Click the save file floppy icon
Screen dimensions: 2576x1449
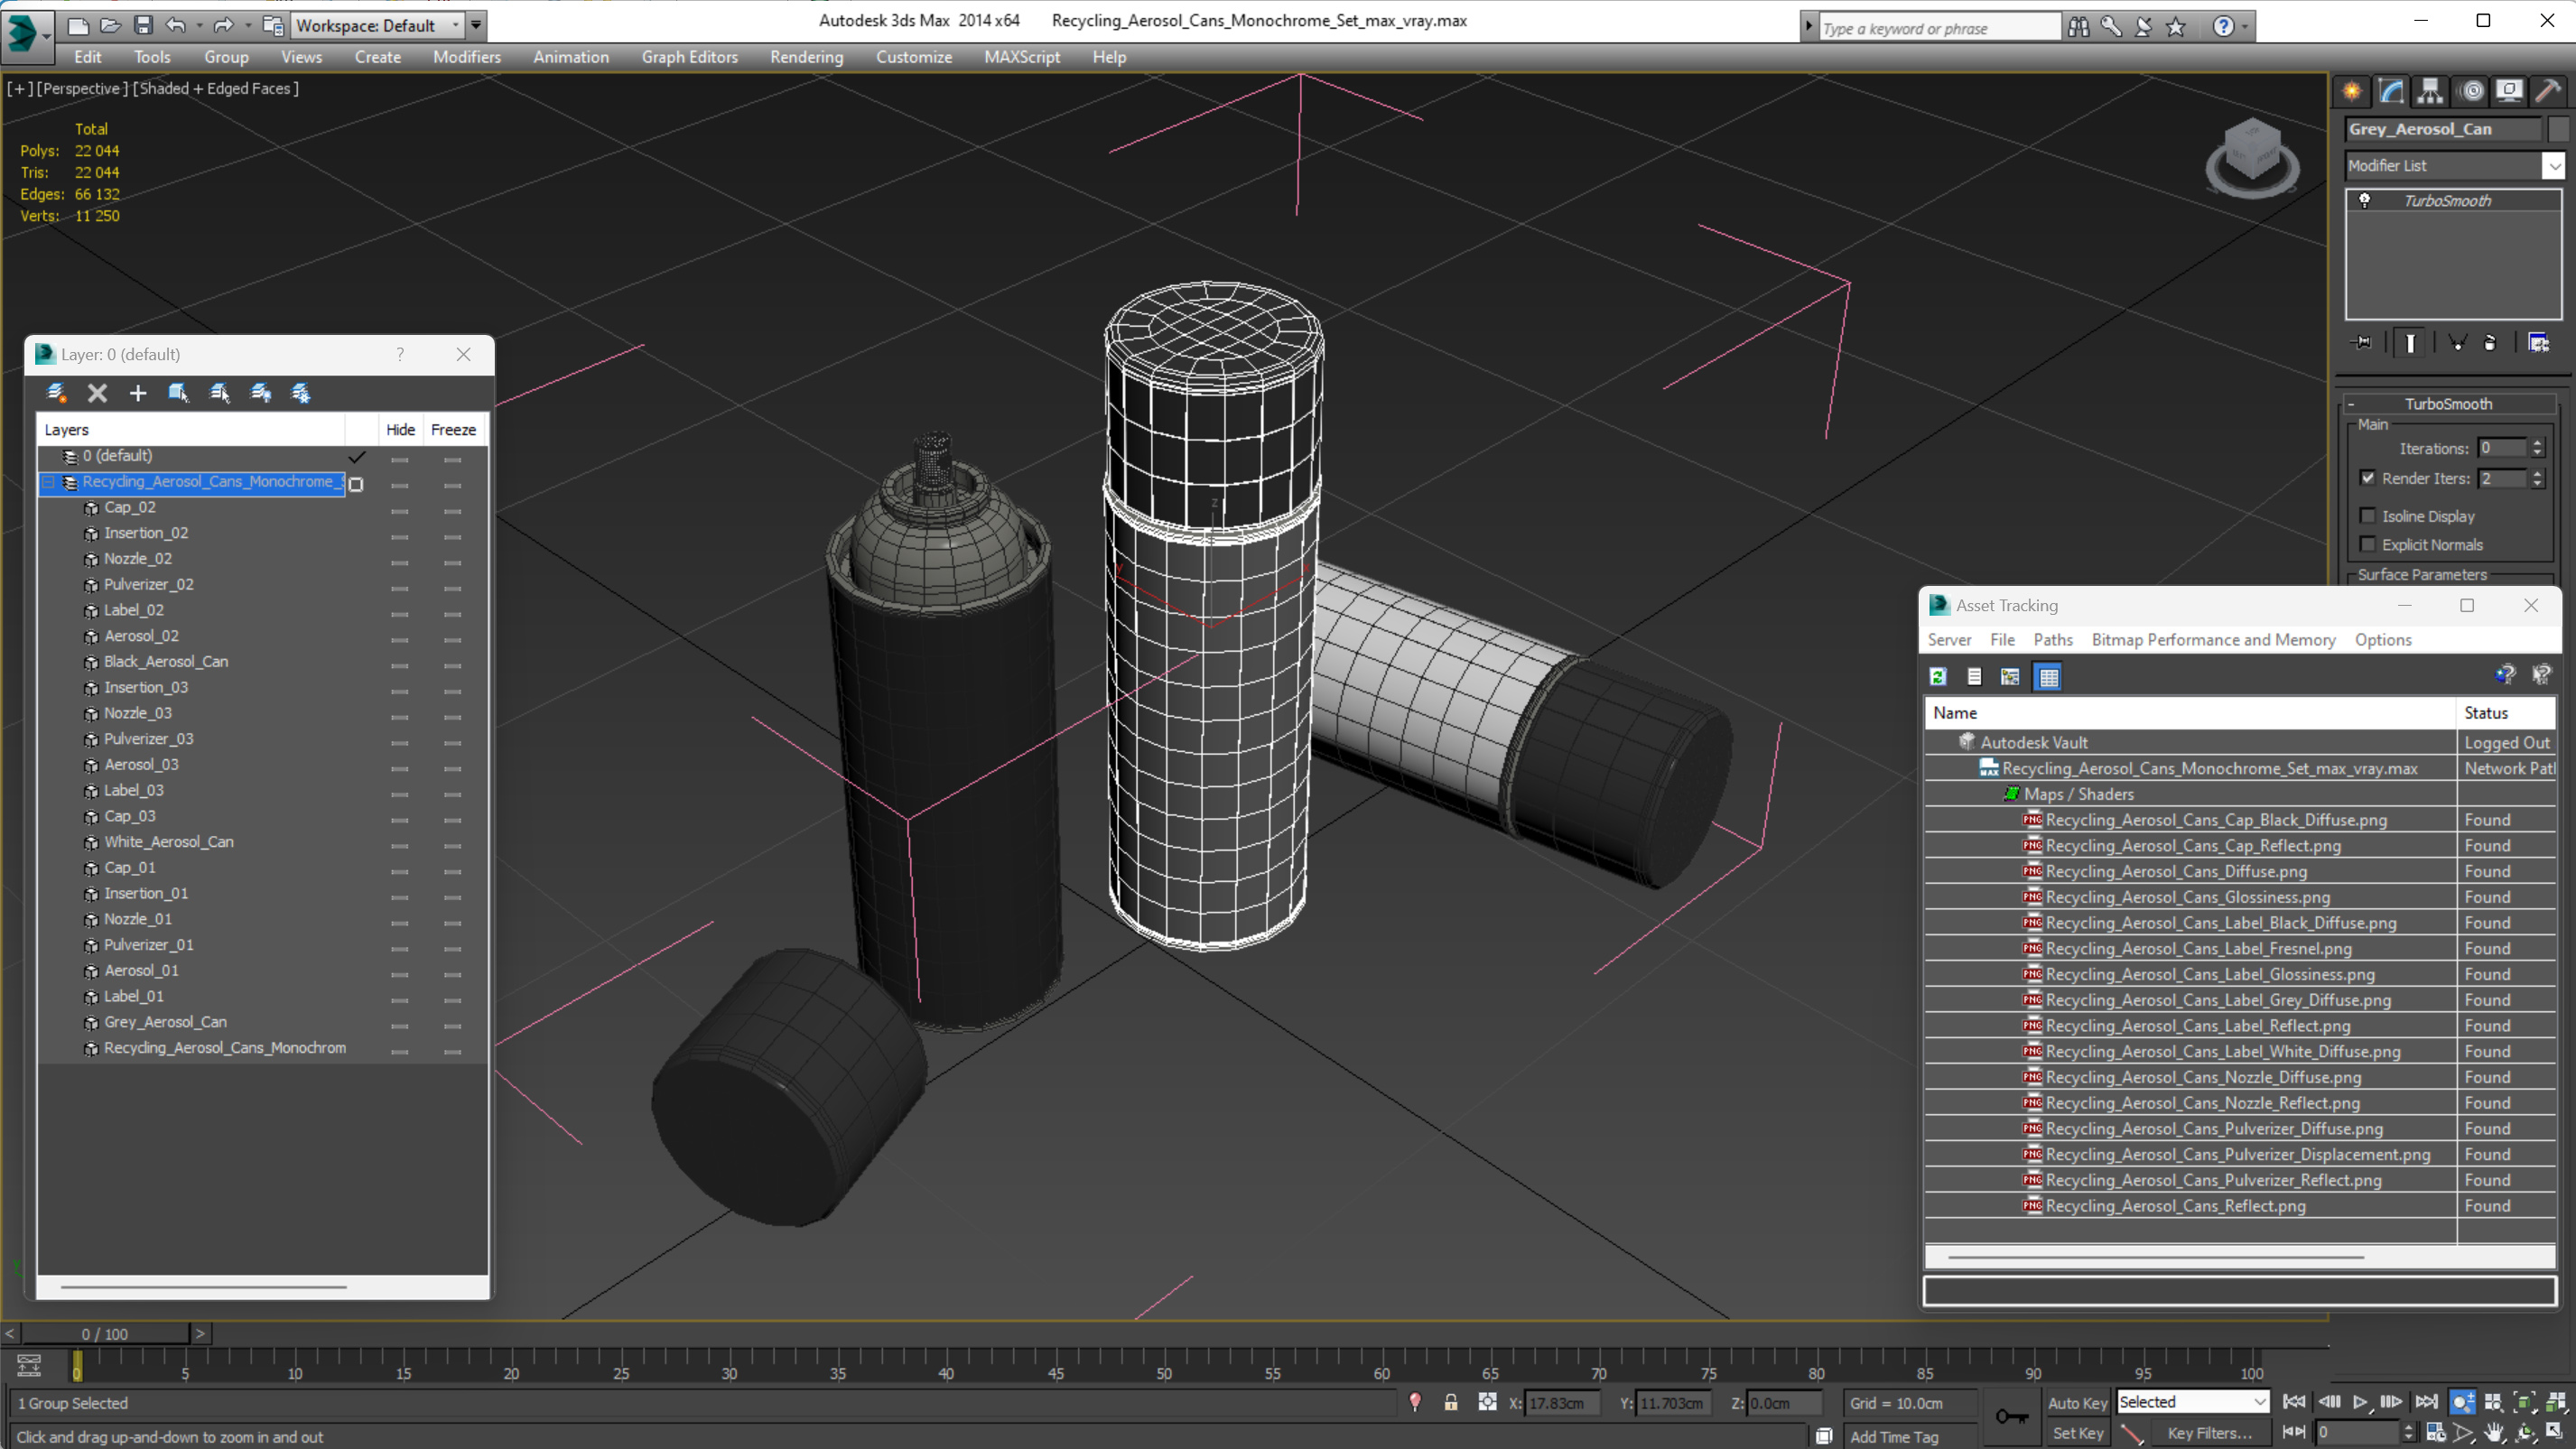[143, 25]
